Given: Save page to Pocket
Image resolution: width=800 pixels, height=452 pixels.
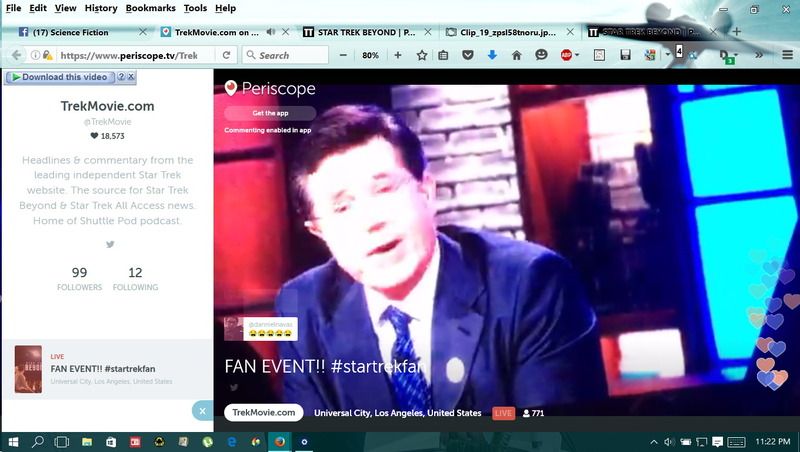Looking at the screenshot, I should point(467,55).
